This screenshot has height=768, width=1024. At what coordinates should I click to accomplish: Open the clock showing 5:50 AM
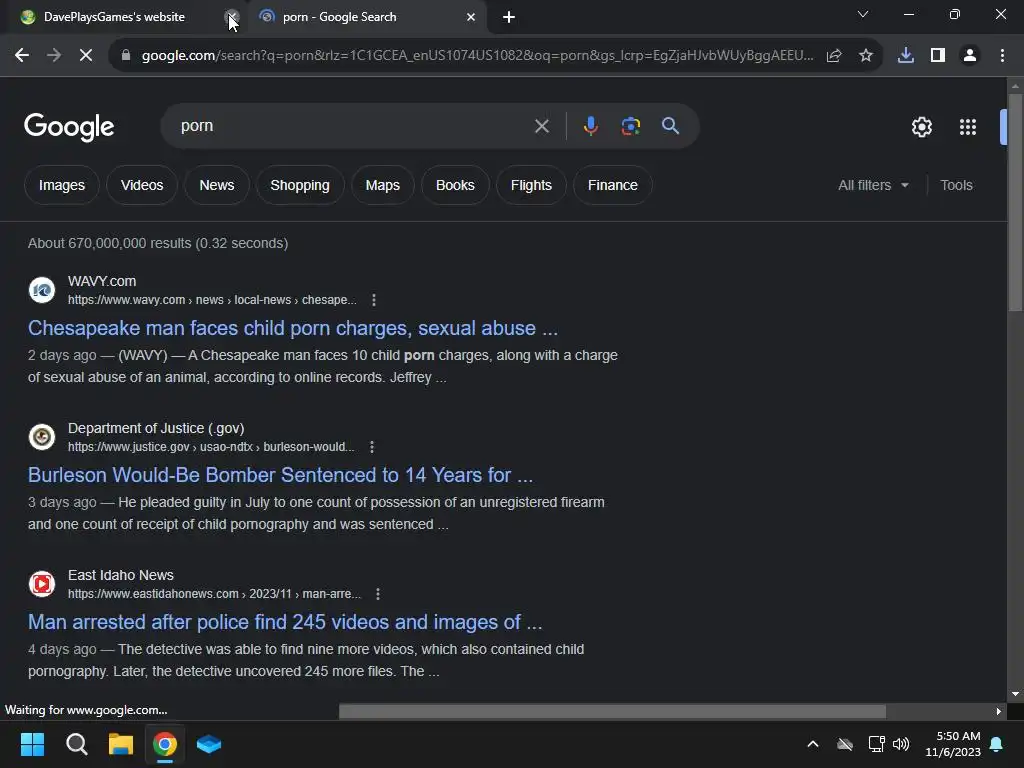click(953, 744)
